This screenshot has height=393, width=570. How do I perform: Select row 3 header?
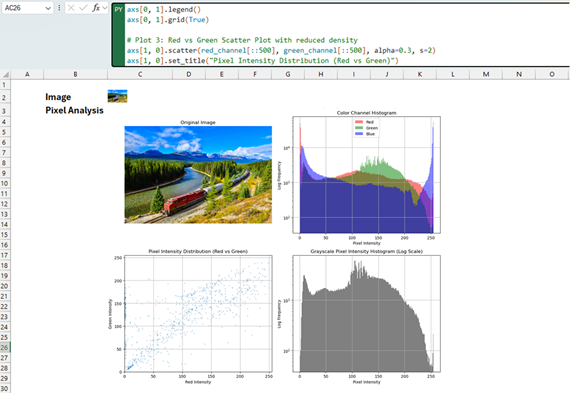tap(5, 111)
